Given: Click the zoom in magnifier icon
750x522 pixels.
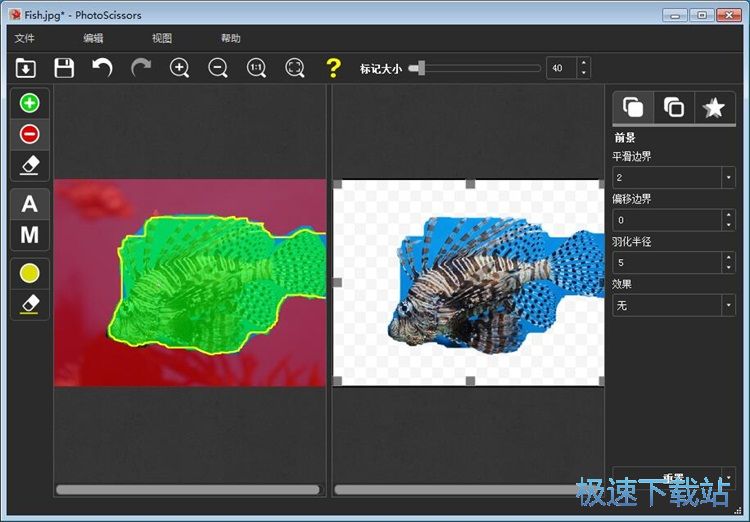Looking at the screenshot, I should point(180,68).
